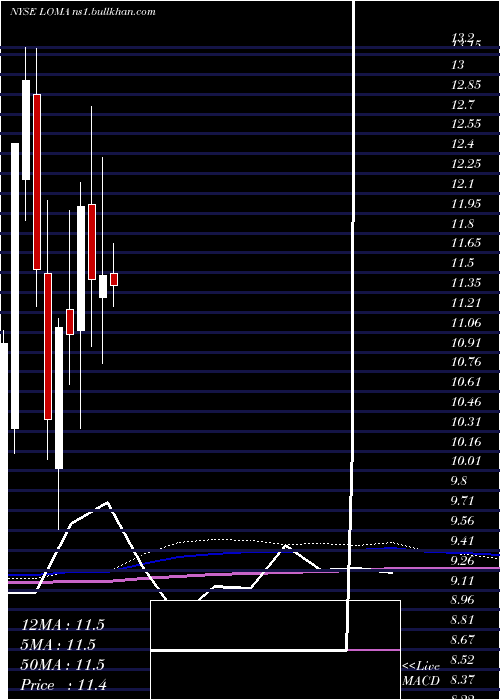Screen dimensions: 500x700
Task: Click the 12.55 price axis label
Action: [466, 124]
